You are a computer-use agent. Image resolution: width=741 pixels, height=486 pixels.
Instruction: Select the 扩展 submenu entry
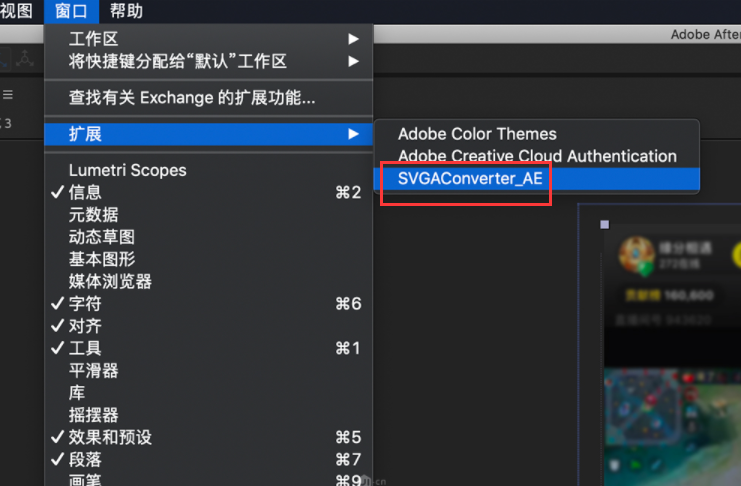click(208, 134)
